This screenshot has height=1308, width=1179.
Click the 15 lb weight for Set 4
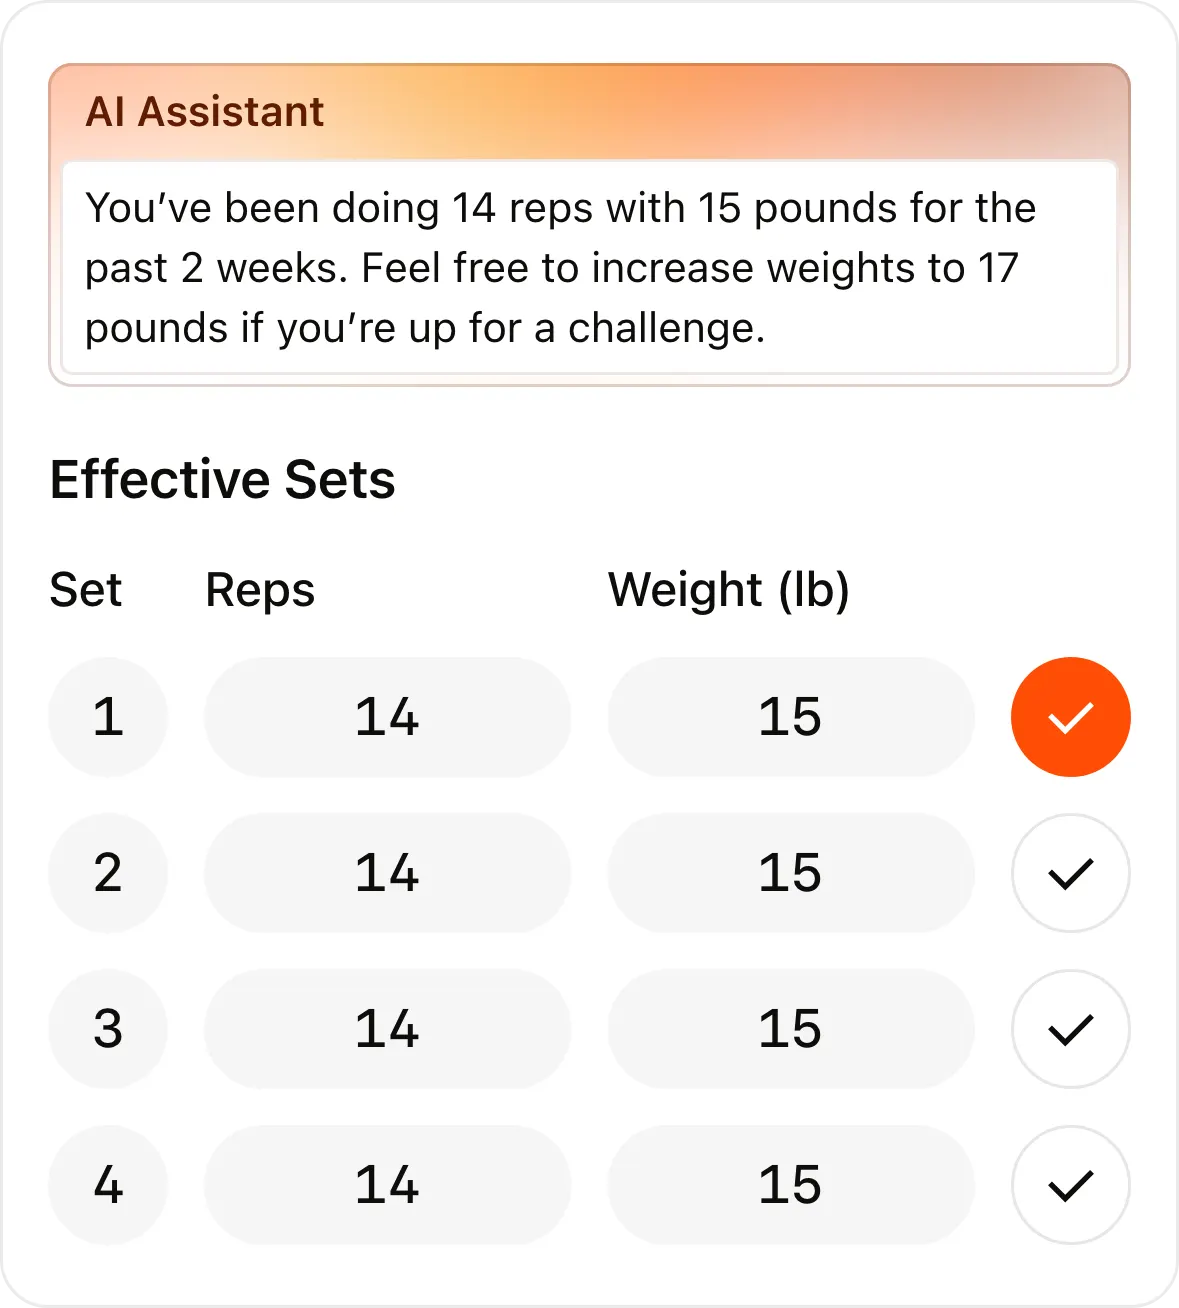coord(790,1185)
